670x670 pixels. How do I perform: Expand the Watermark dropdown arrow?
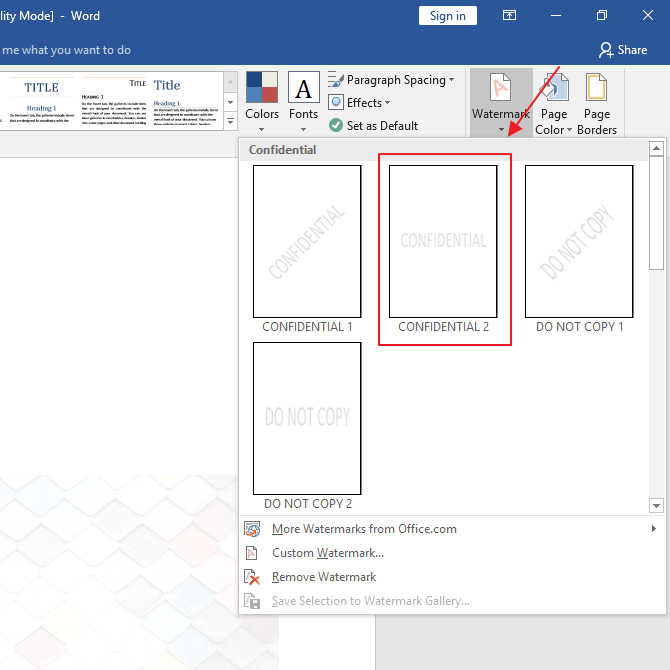(x=501, y=129)
